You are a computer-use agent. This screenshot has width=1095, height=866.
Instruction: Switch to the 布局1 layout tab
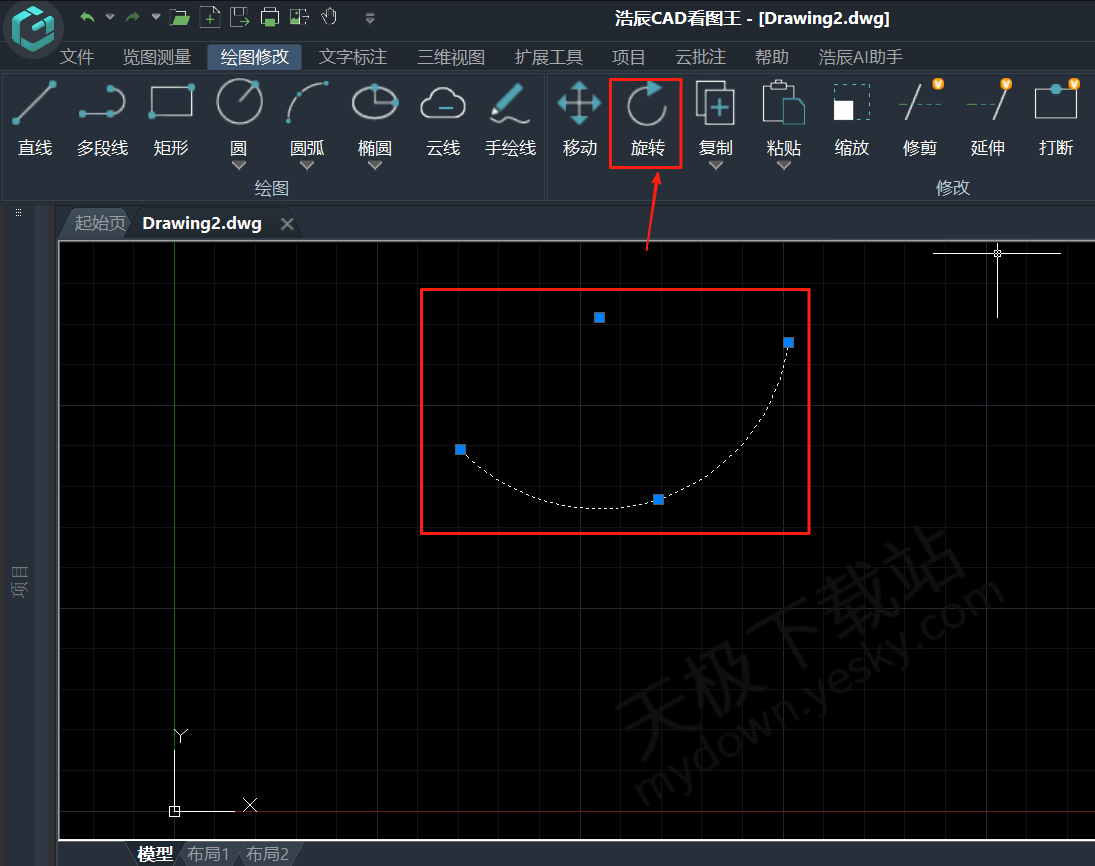(209, 854)
